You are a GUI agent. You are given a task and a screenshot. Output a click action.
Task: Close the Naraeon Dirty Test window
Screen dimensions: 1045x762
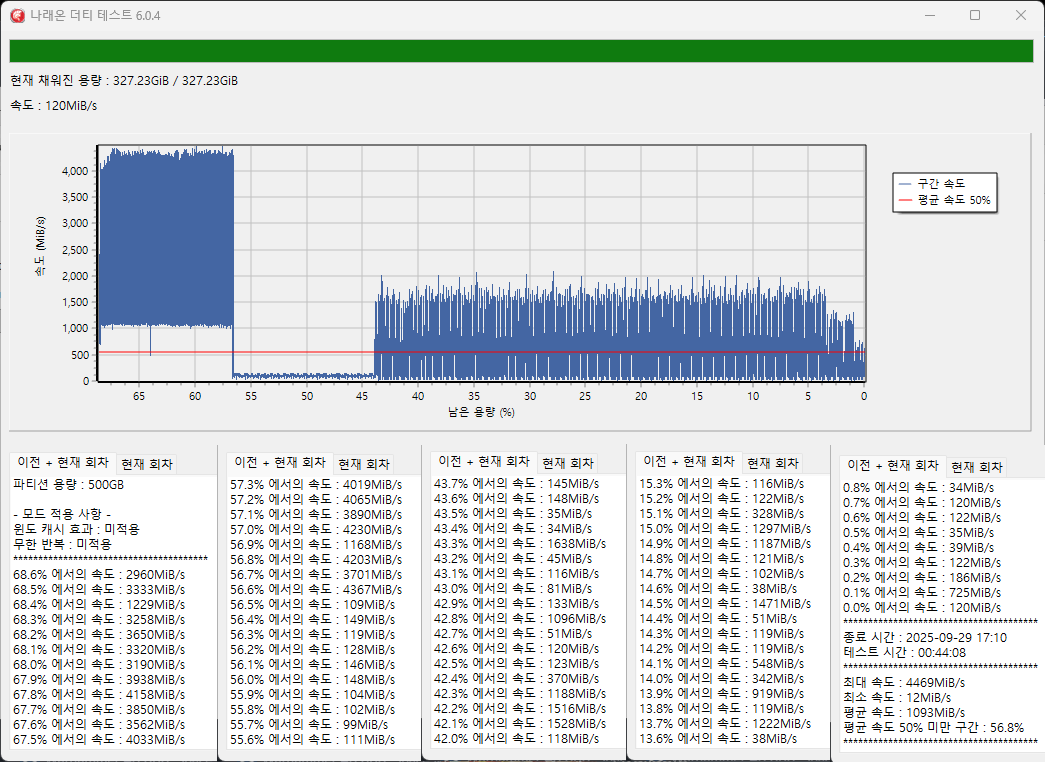click(x=1021, y=15)
